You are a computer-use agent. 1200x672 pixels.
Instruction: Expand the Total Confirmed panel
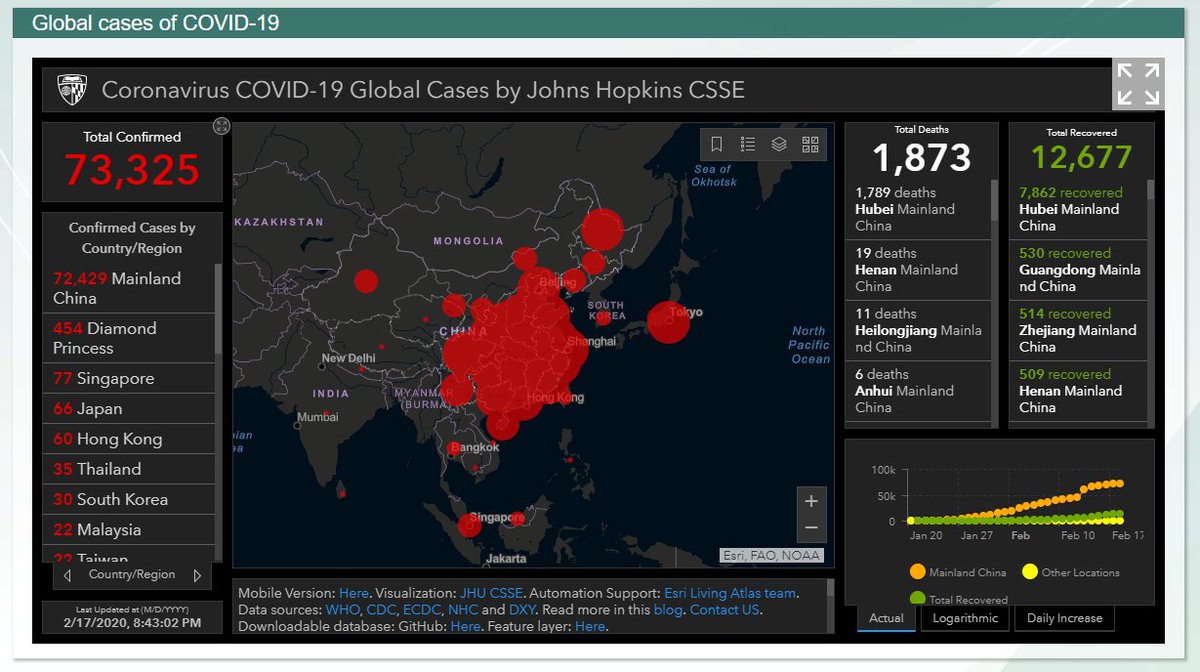(x=222, y=126)
